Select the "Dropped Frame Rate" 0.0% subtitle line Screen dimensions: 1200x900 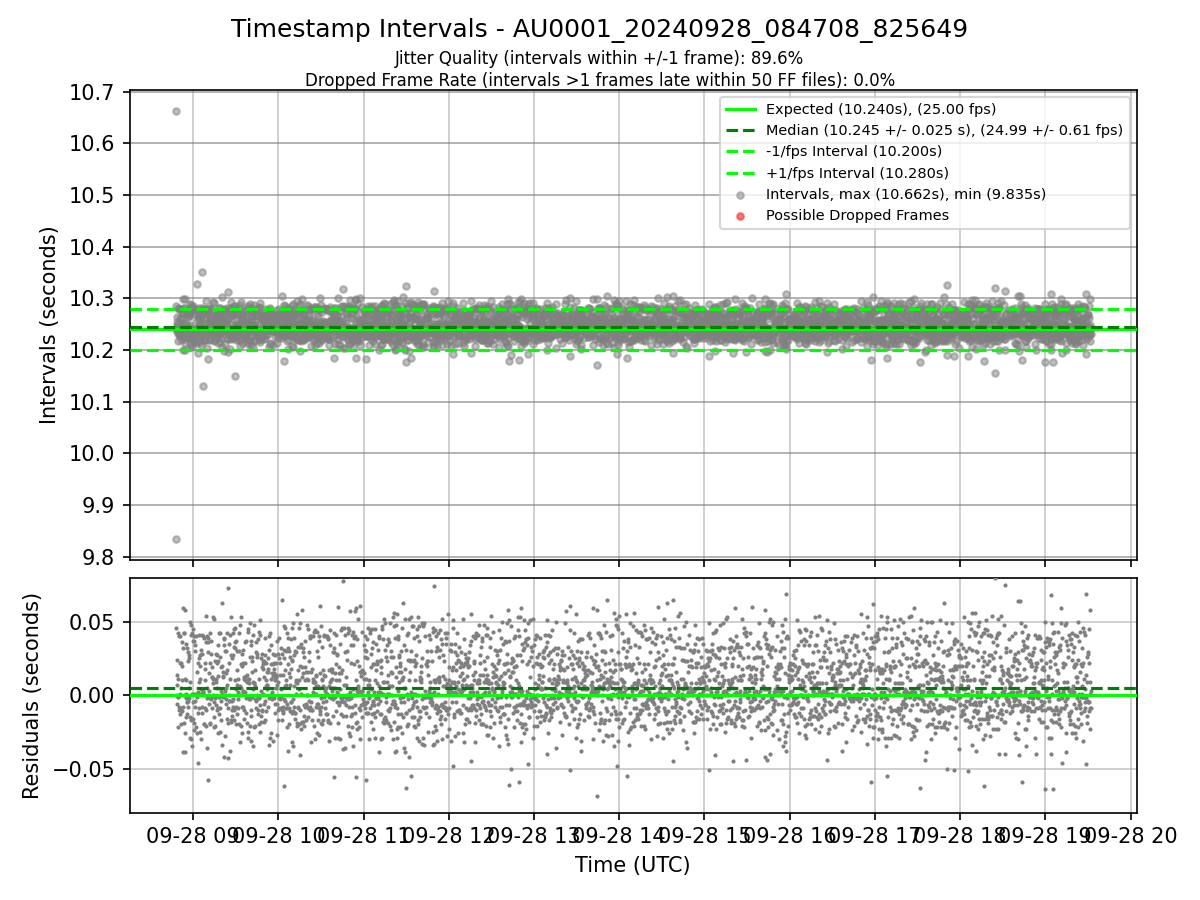point(599,80)
